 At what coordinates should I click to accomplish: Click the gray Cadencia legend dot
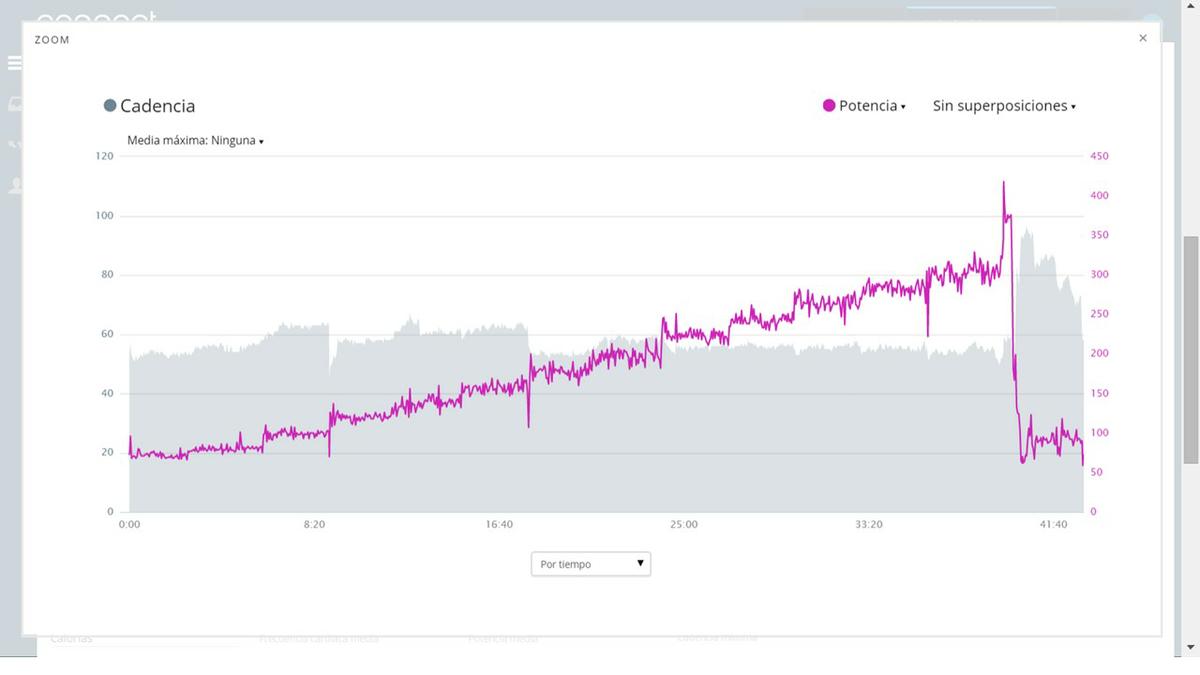pos(110,106)
